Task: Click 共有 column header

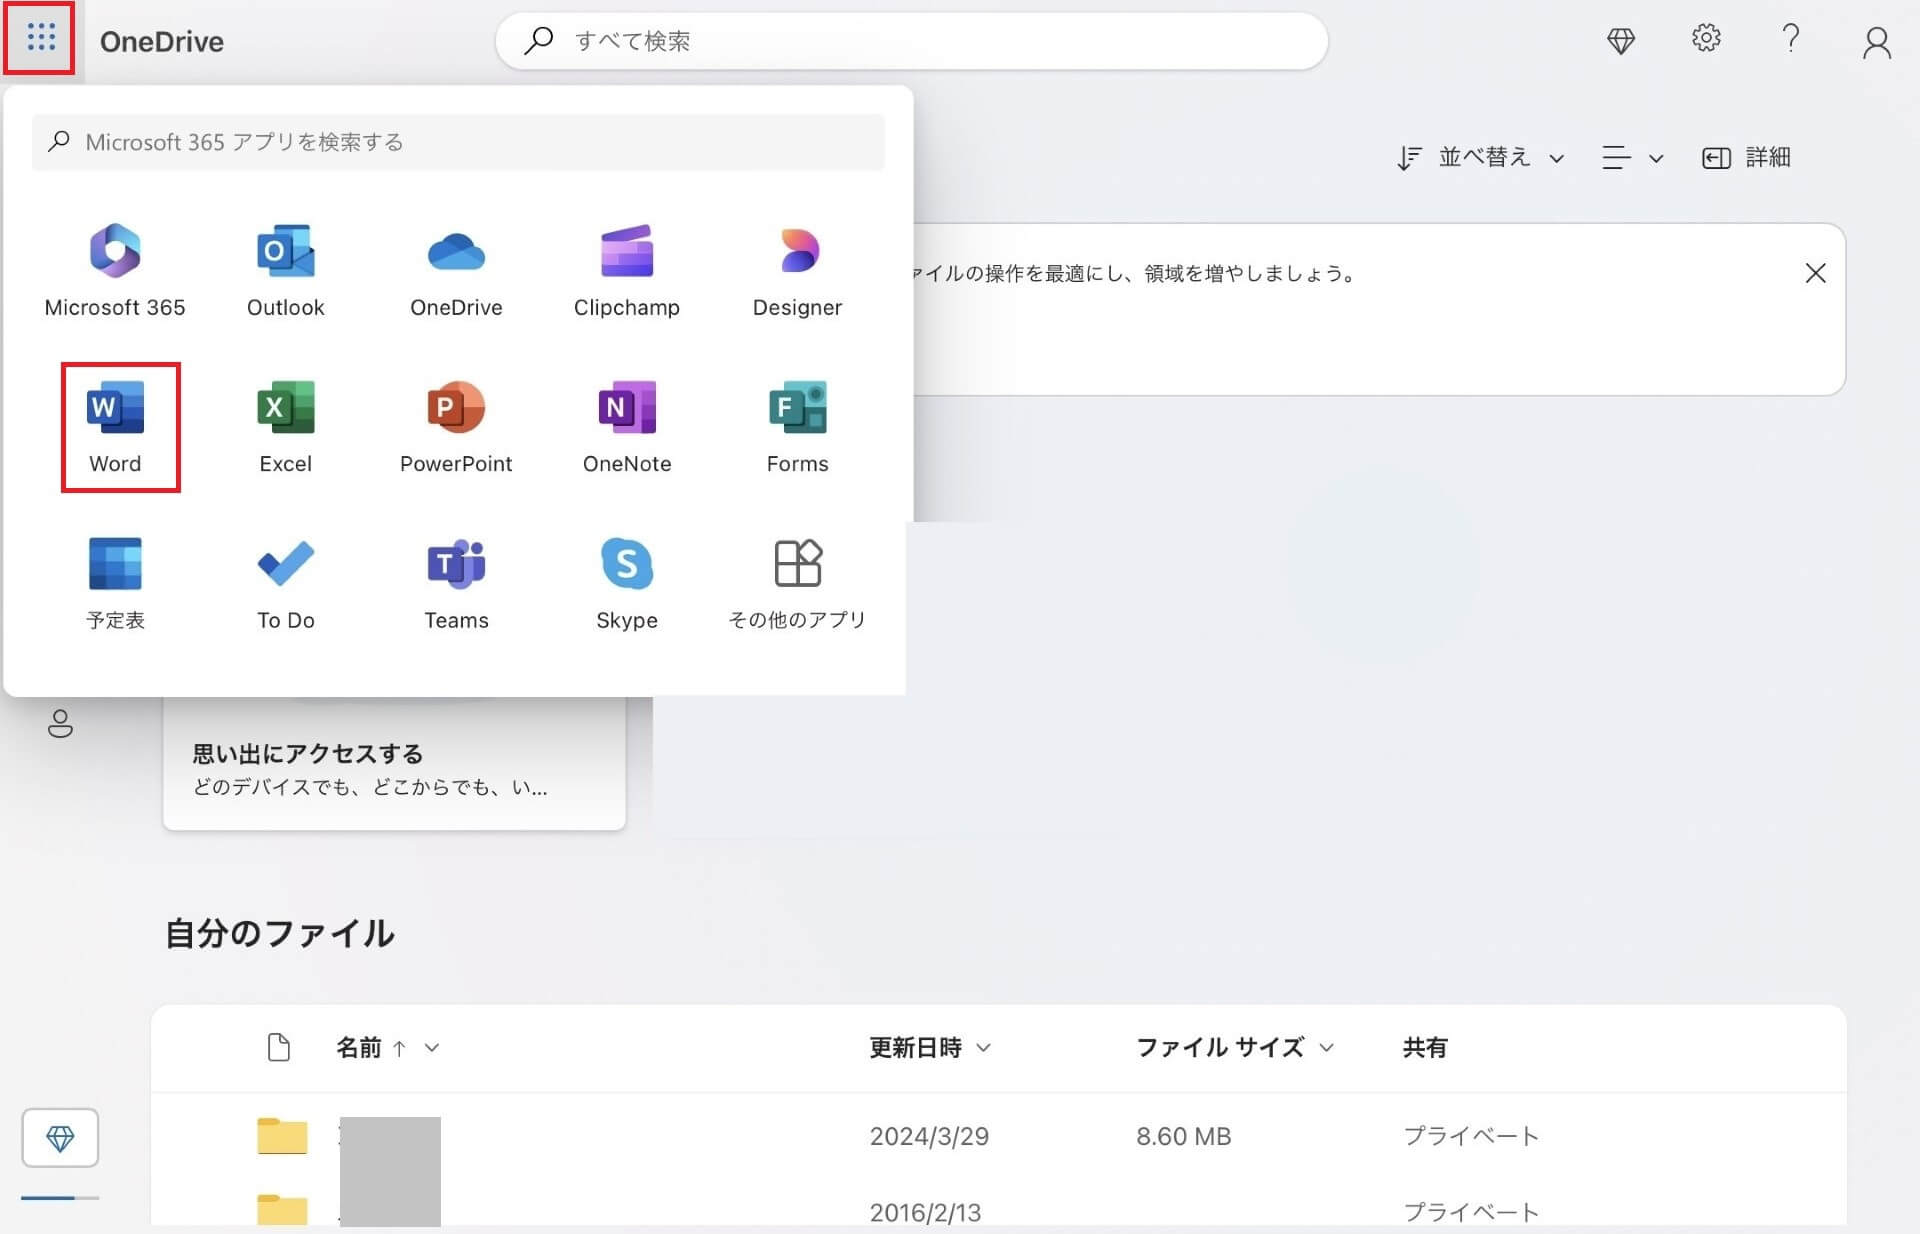Action: 1425,1047
